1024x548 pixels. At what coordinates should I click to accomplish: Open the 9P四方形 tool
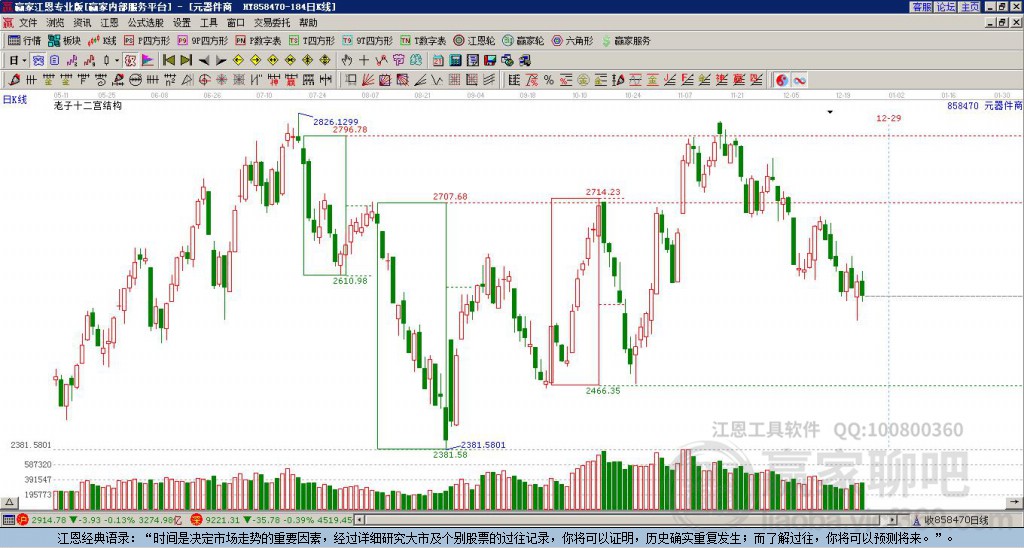coord(203,40)
